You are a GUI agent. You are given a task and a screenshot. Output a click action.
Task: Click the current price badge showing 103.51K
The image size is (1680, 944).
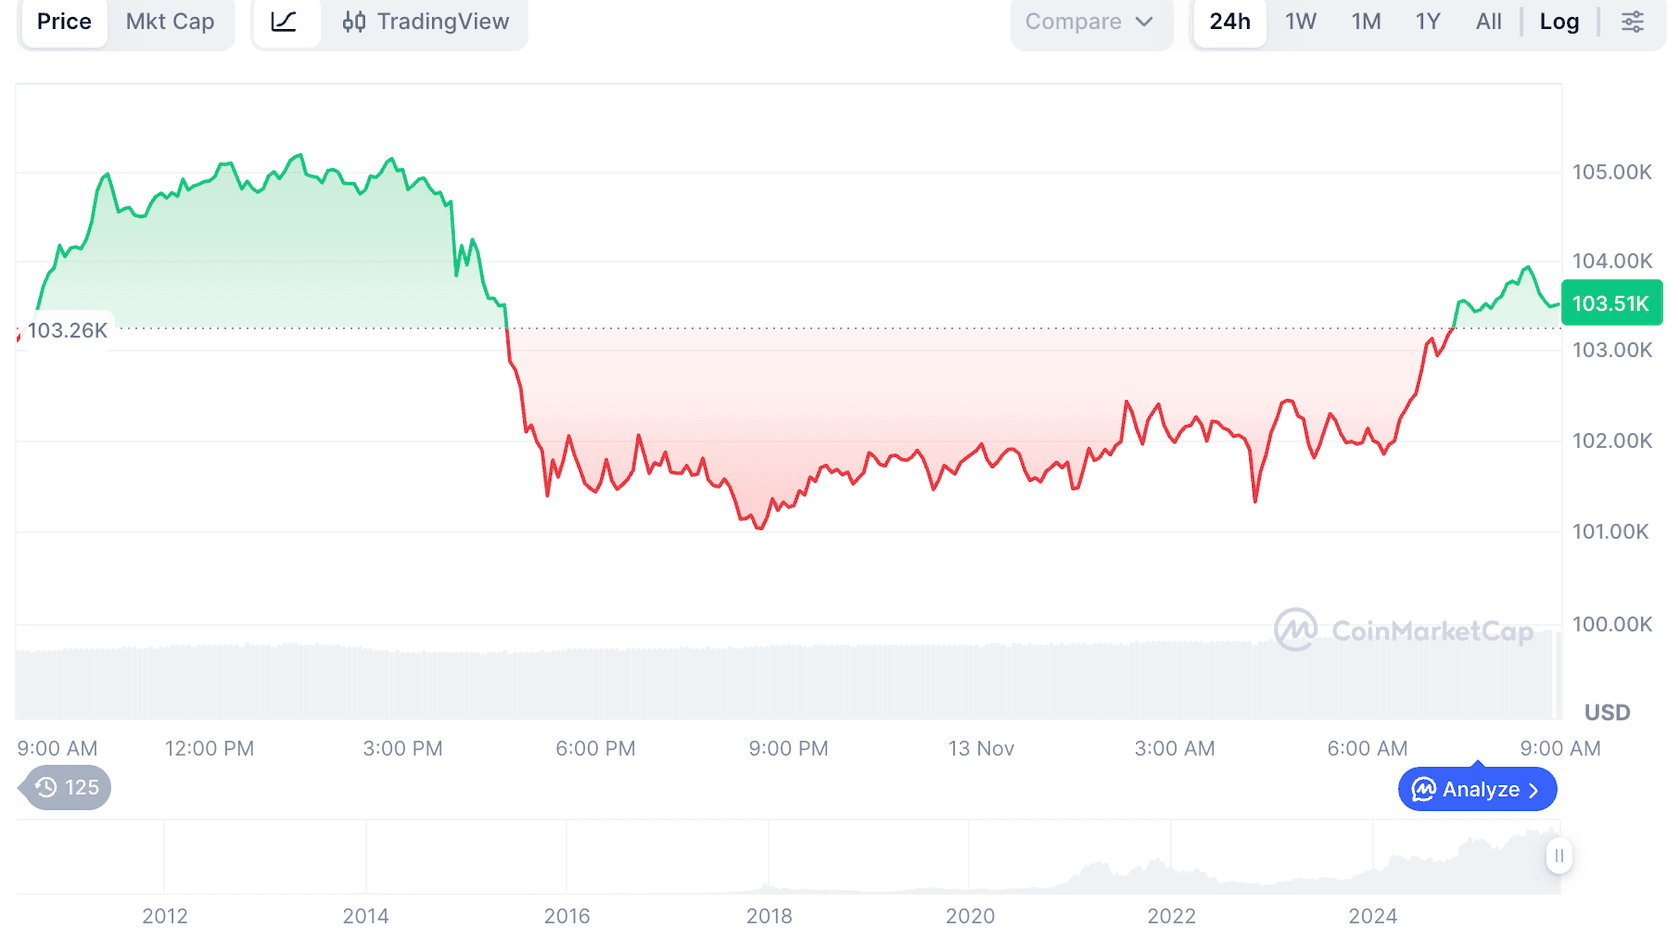pyautogui.click(x=1611, y=303)
